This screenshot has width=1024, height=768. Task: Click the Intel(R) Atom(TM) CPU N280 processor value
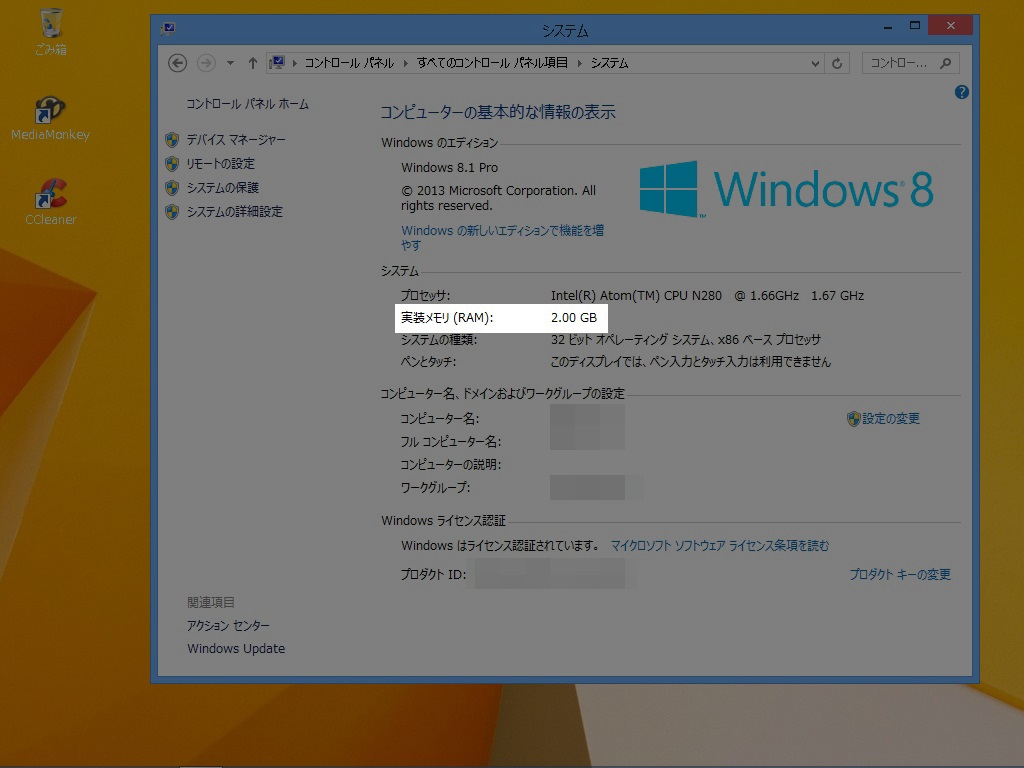tap(707, 296)
